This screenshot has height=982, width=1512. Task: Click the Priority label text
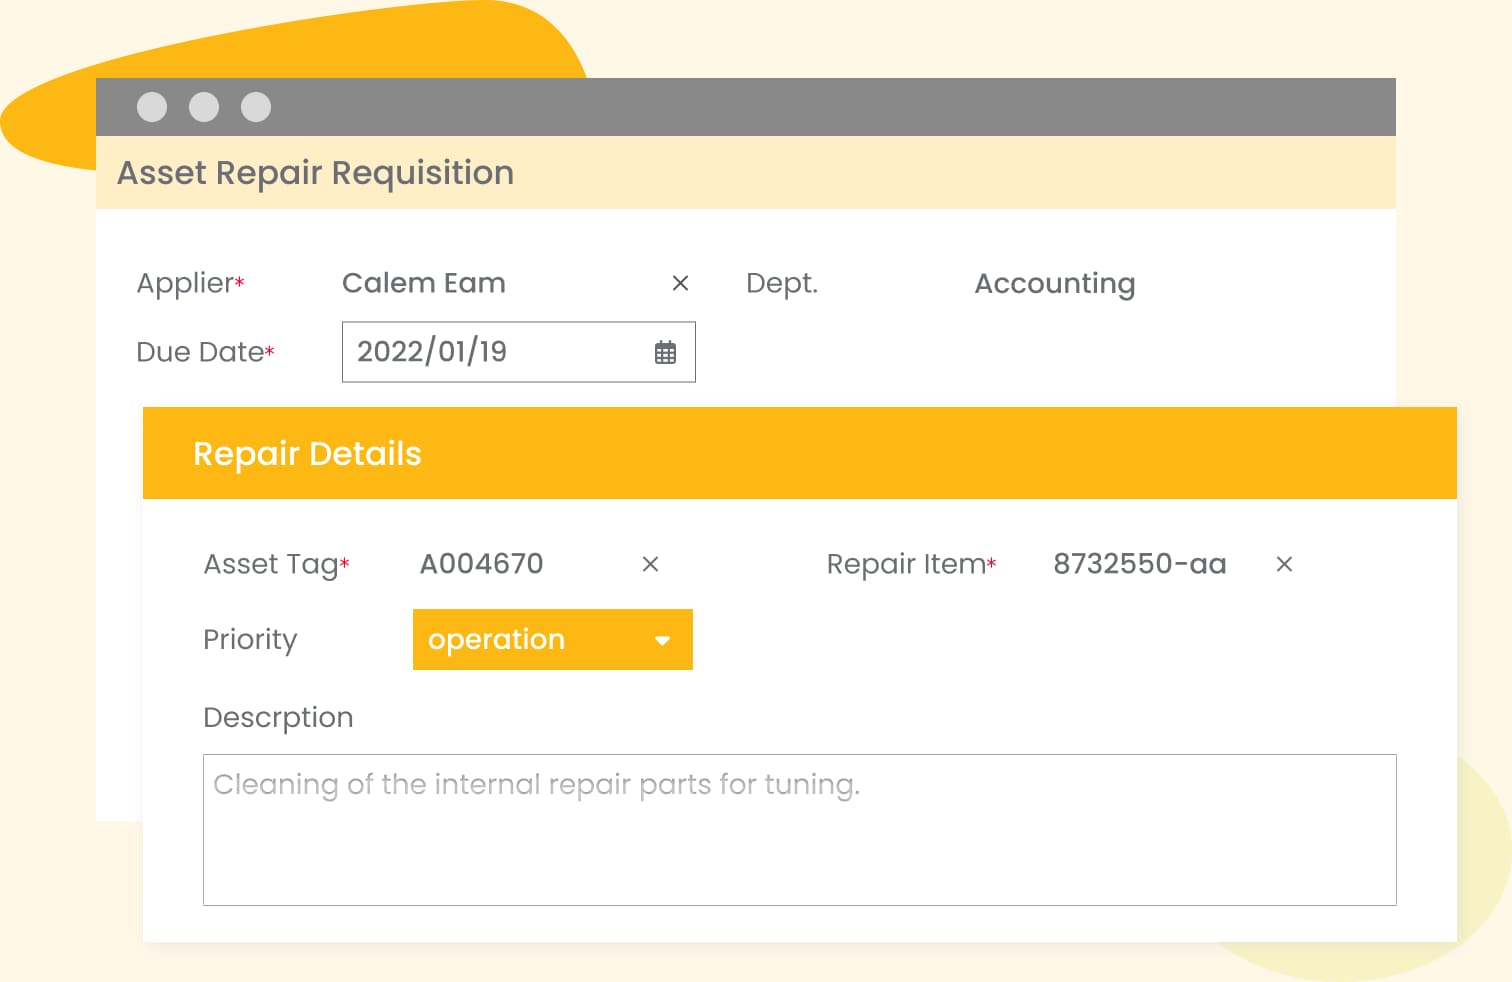click(250, 640)
